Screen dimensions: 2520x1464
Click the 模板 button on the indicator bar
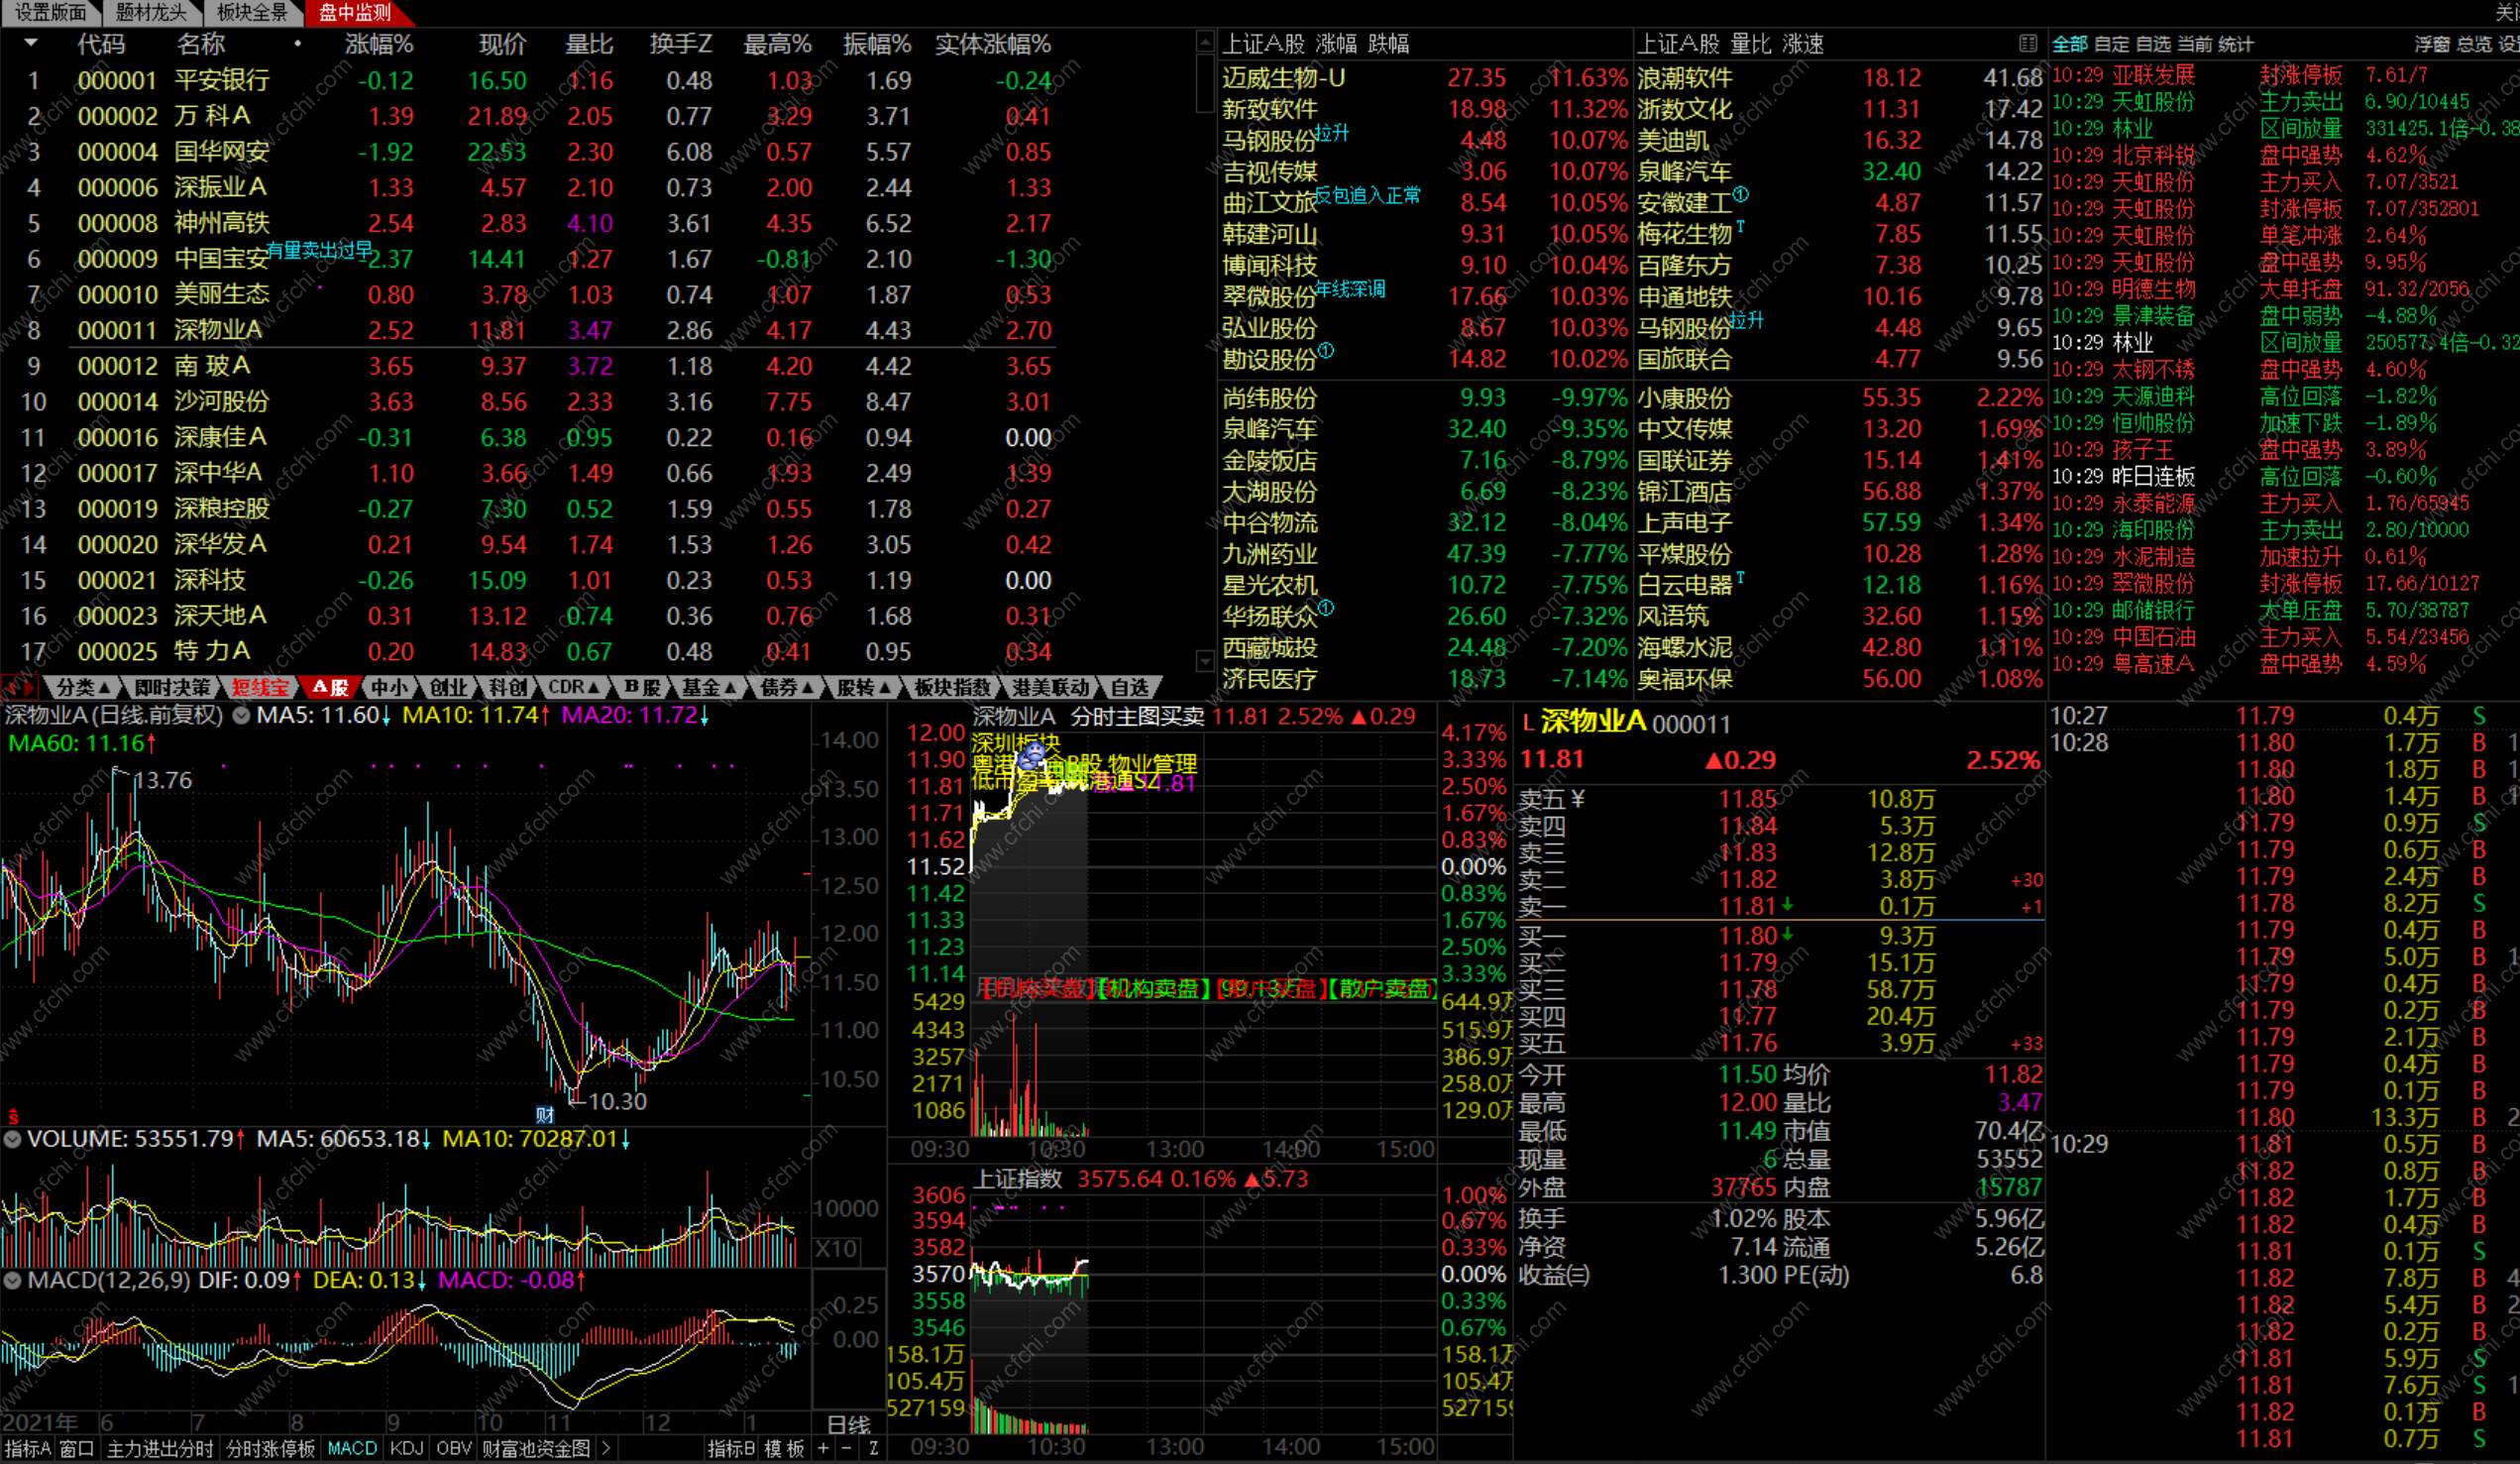pos(785,1448)
